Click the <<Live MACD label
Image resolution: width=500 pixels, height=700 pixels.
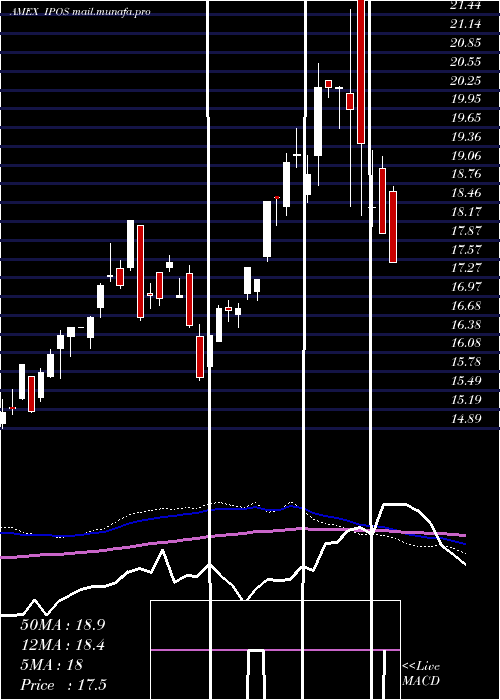(421, 673)
